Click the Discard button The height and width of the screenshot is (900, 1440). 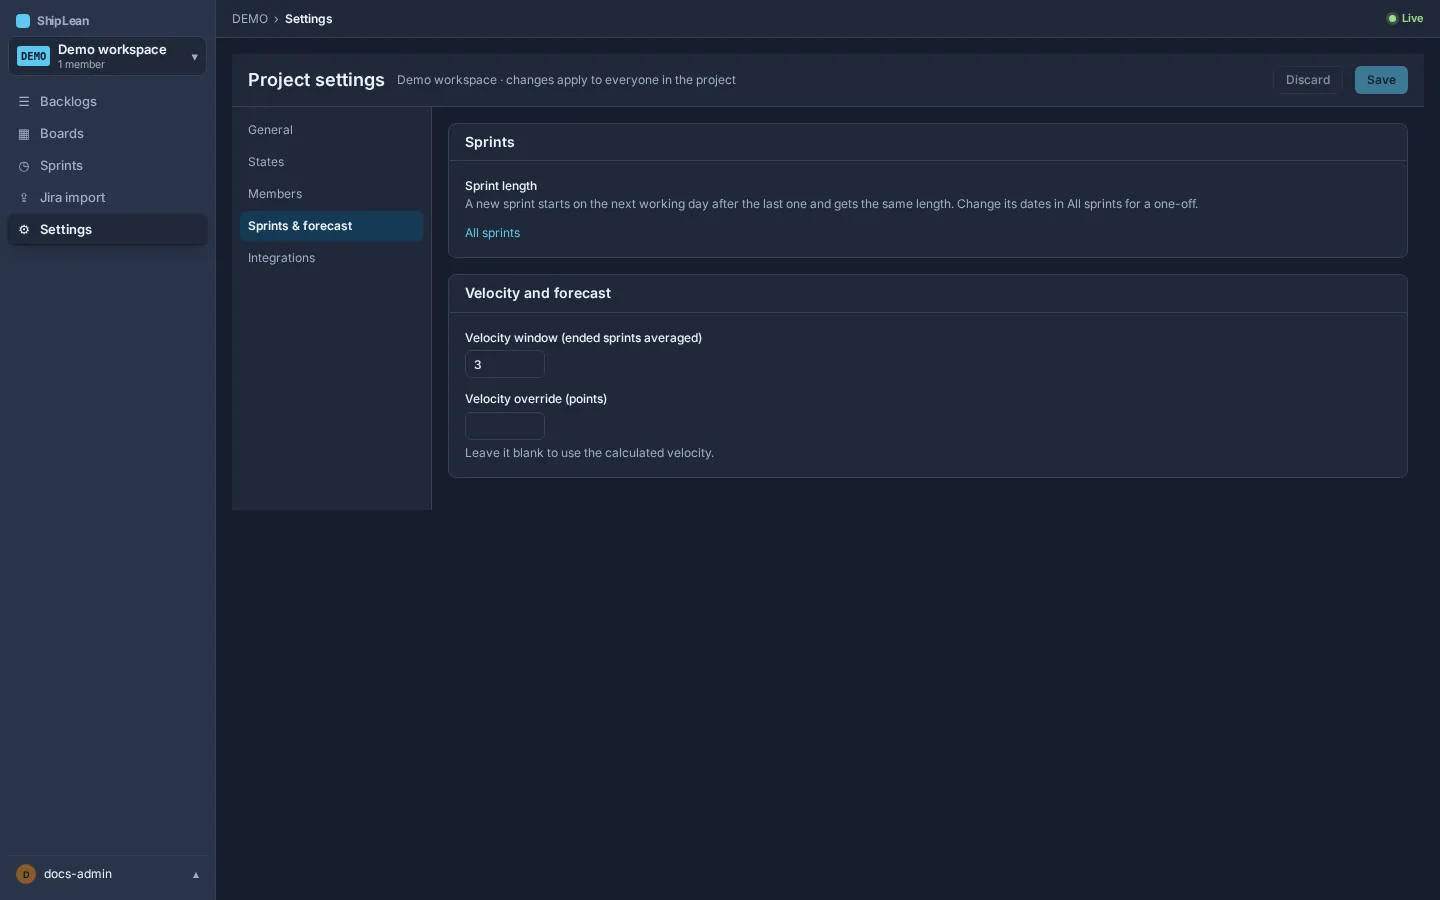click(1308, 80)
